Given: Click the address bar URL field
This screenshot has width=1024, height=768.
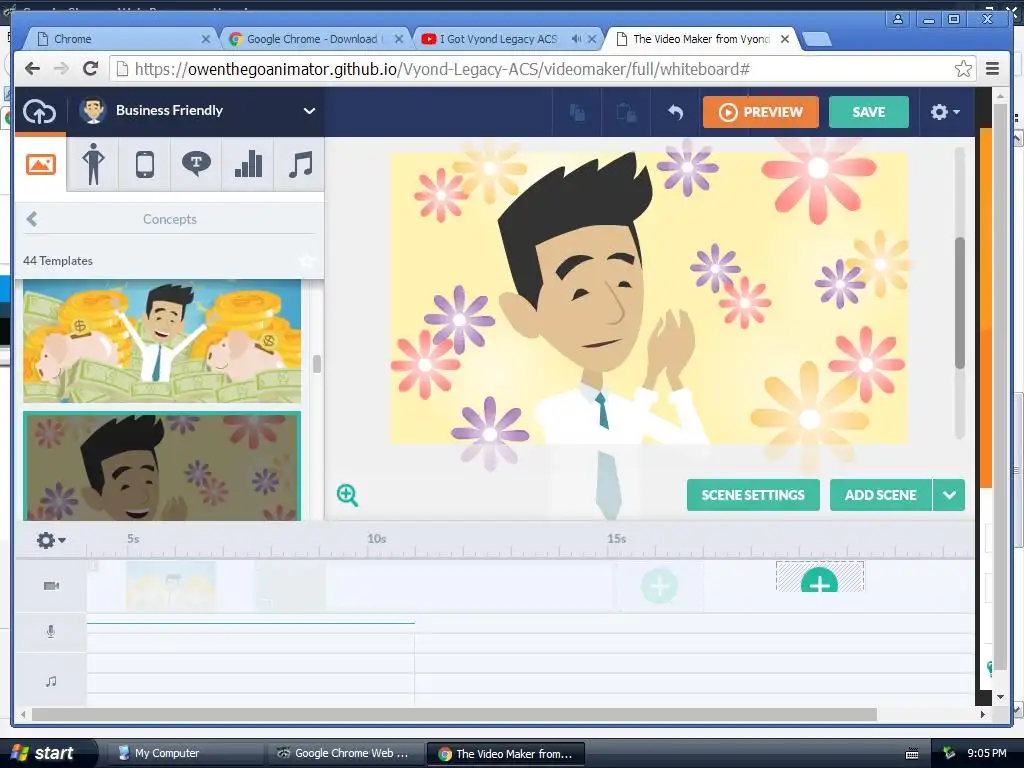Looking at the screenshot, I should (543, 69).
